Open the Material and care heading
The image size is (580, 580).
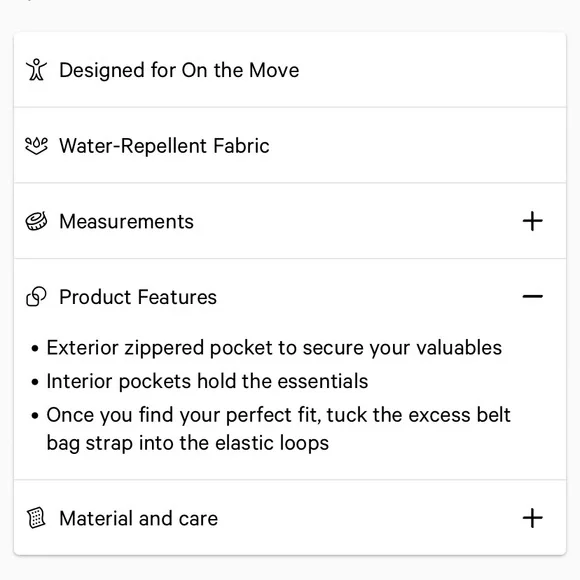[x=139, y=518]
